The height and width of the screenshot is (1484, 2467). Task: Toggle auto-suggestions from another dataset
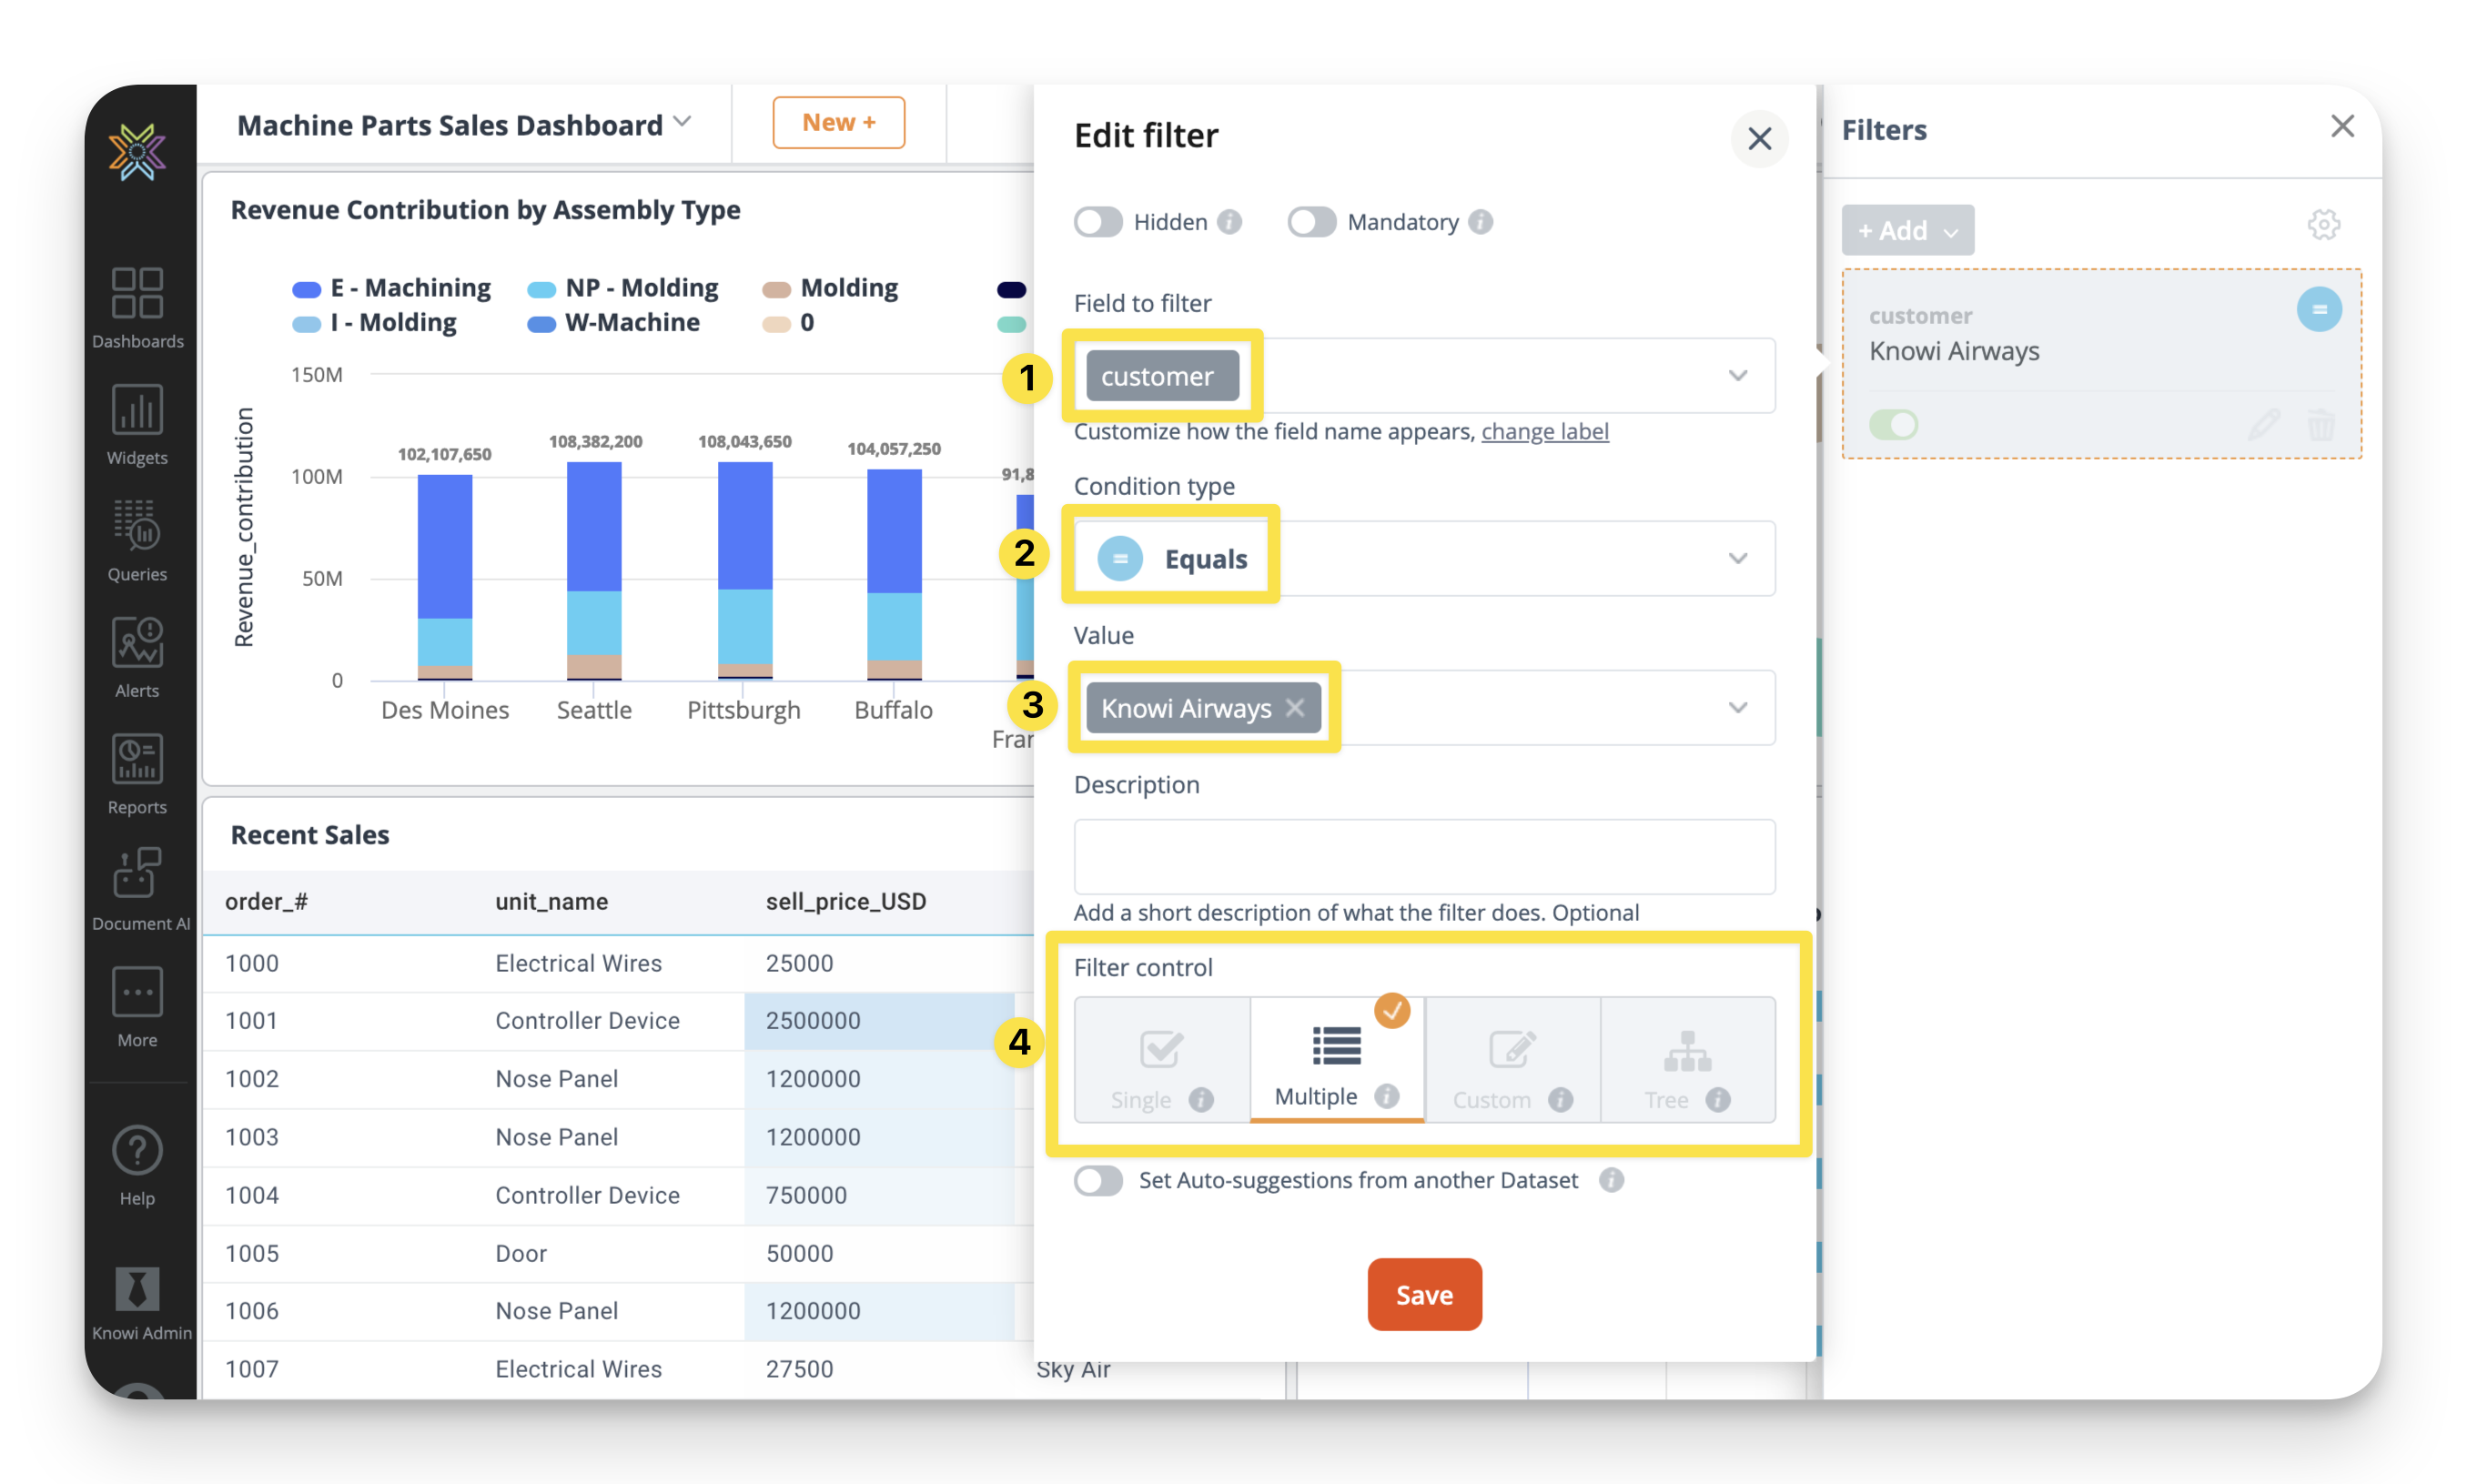click(1098, 1181)
